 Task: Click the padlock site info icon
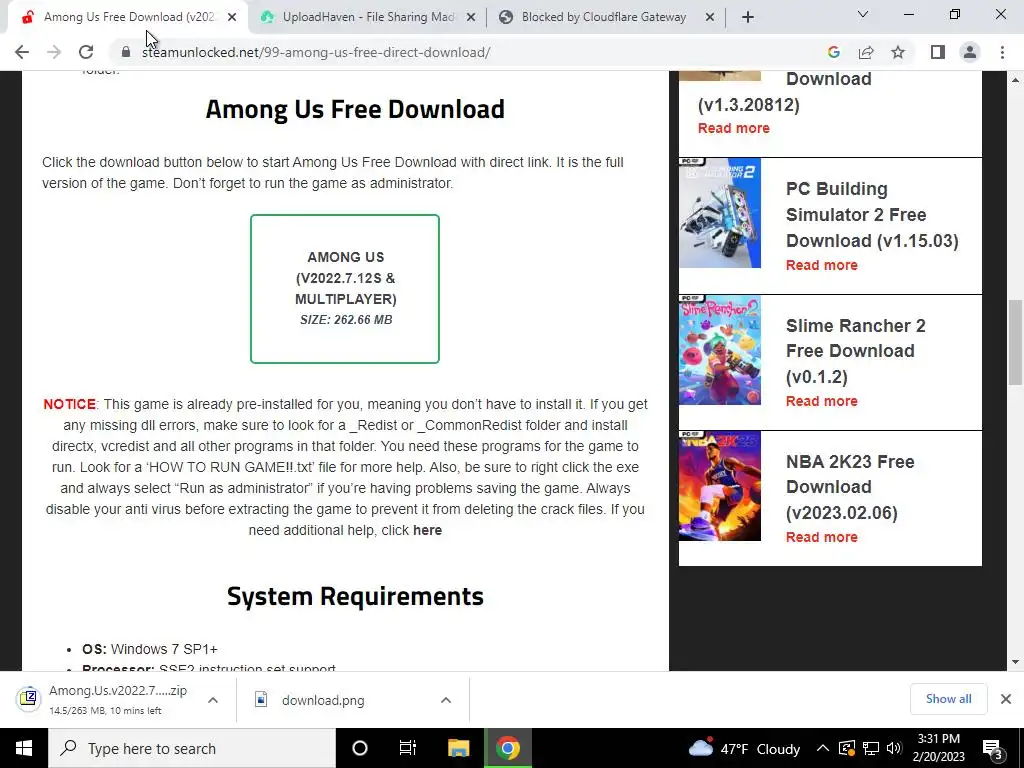pos(126,52)
